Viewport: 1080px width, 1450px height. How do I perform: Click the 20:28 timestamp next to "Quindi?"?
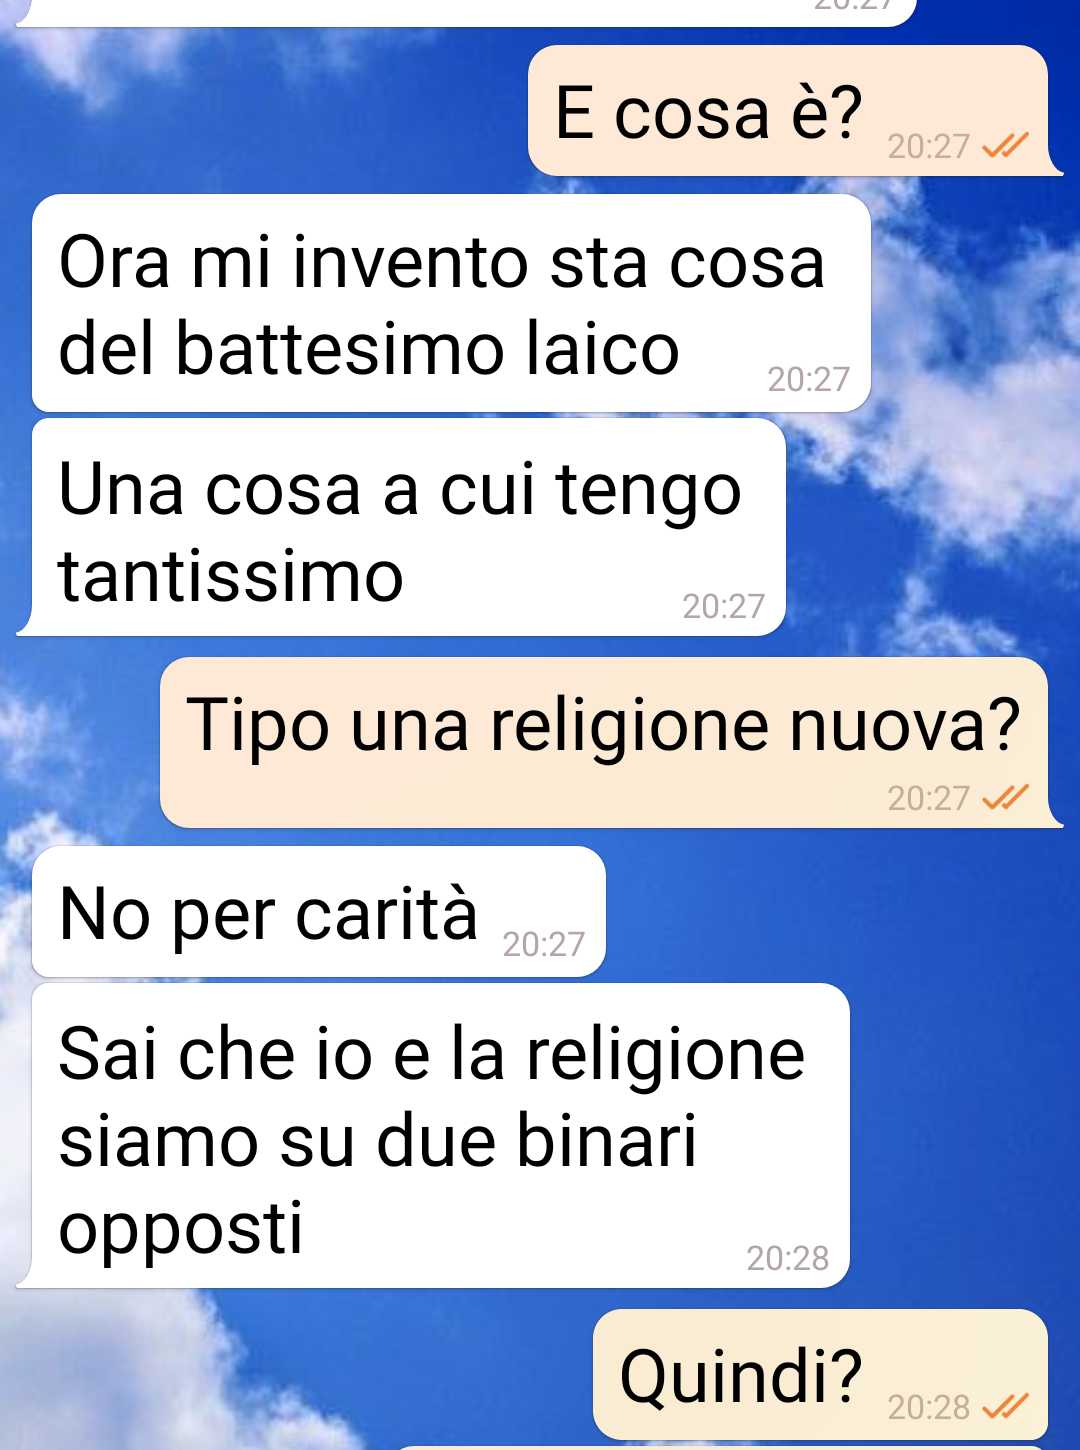(x=928, y=1408)
